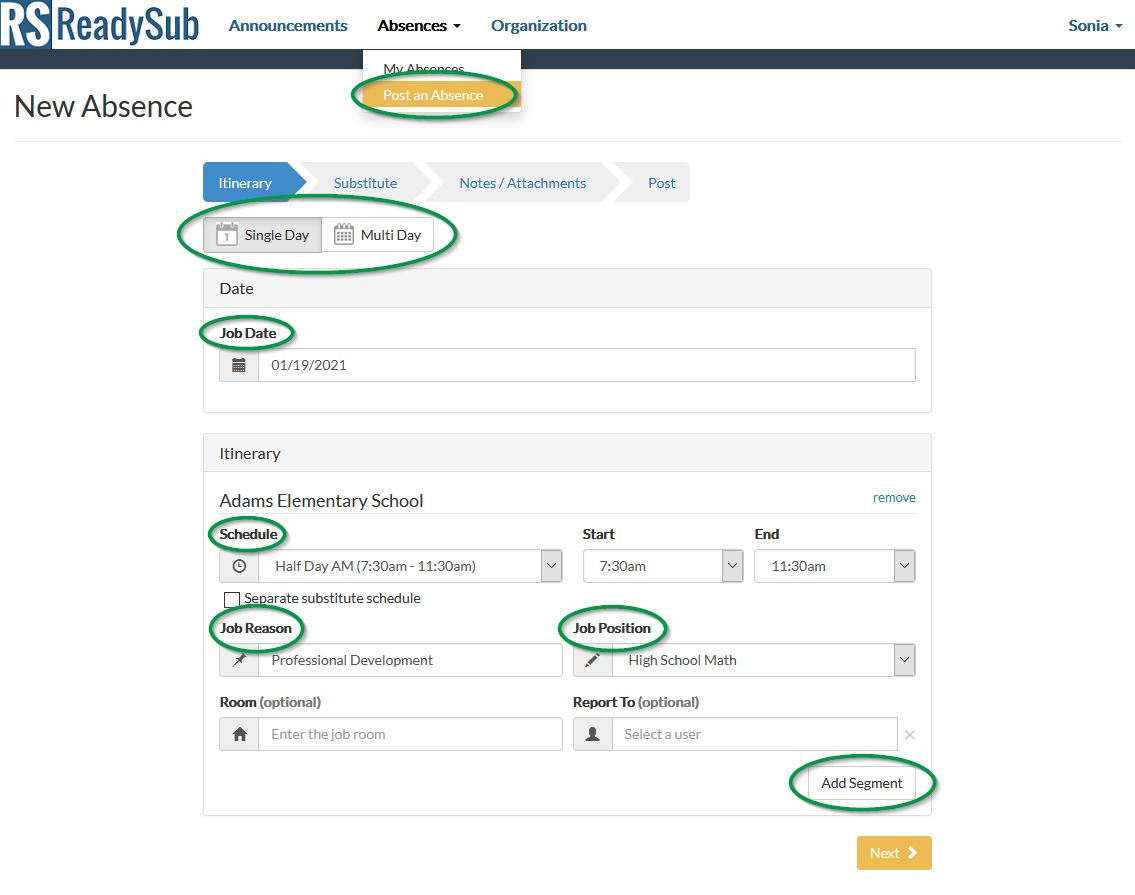Enable the Separate substitute schedule checkbox

pyautogui.click(x=232, y=599)
